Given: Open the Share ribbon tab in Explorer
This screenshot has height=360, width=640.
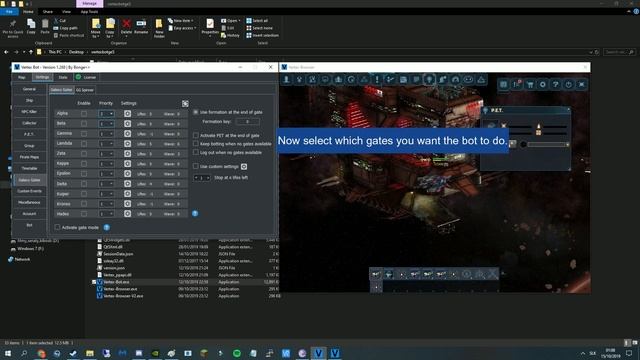Looking at the screenshot, I should 48,12.
